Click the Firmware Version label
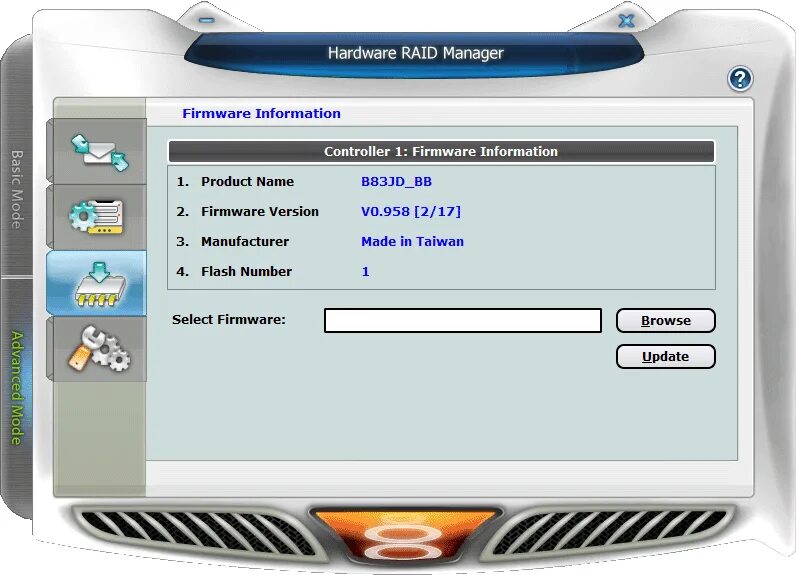 [x=260, y=212]
